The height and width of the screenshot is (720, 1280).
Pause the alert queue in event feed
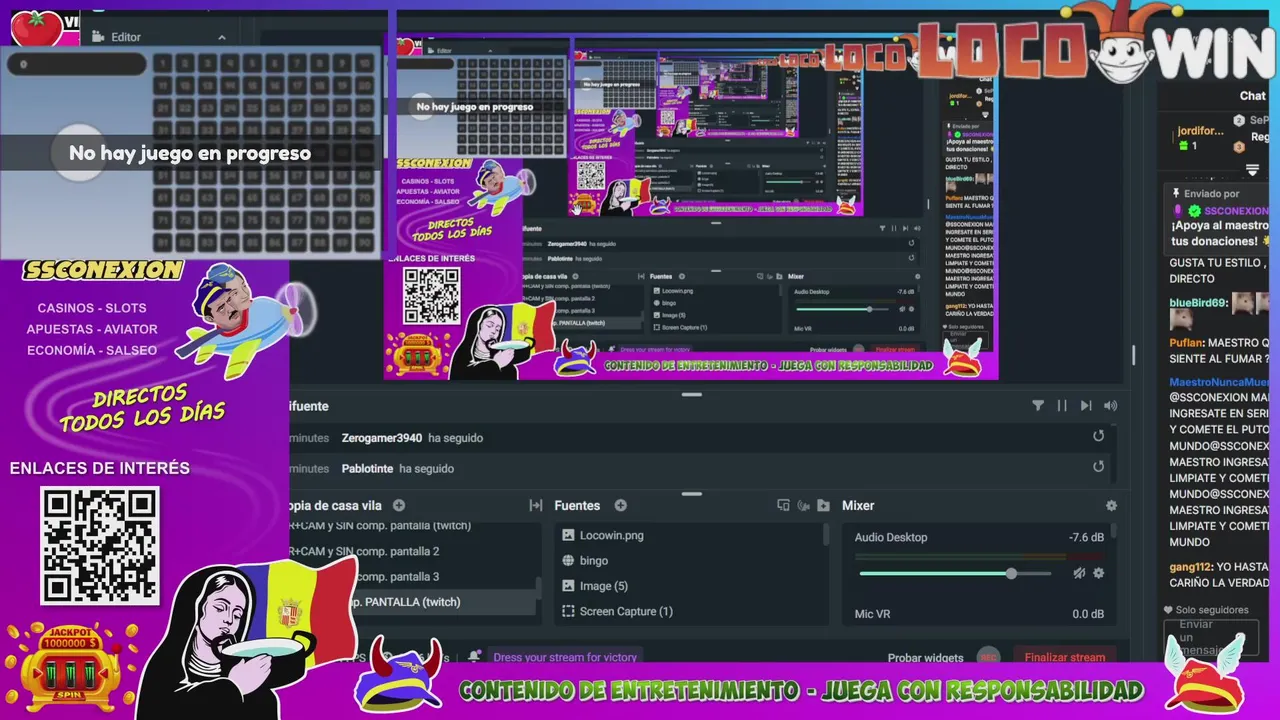click(x=1062, y=405)
